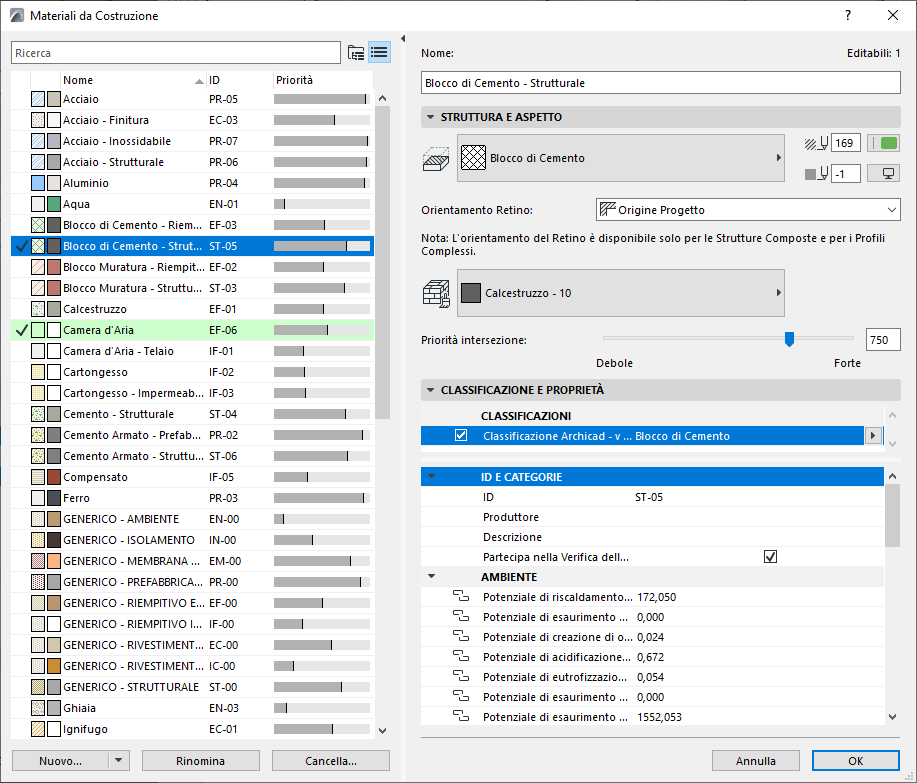Click the green pen color swatch
Screen dimensions: 917x783
coord(884,143)
